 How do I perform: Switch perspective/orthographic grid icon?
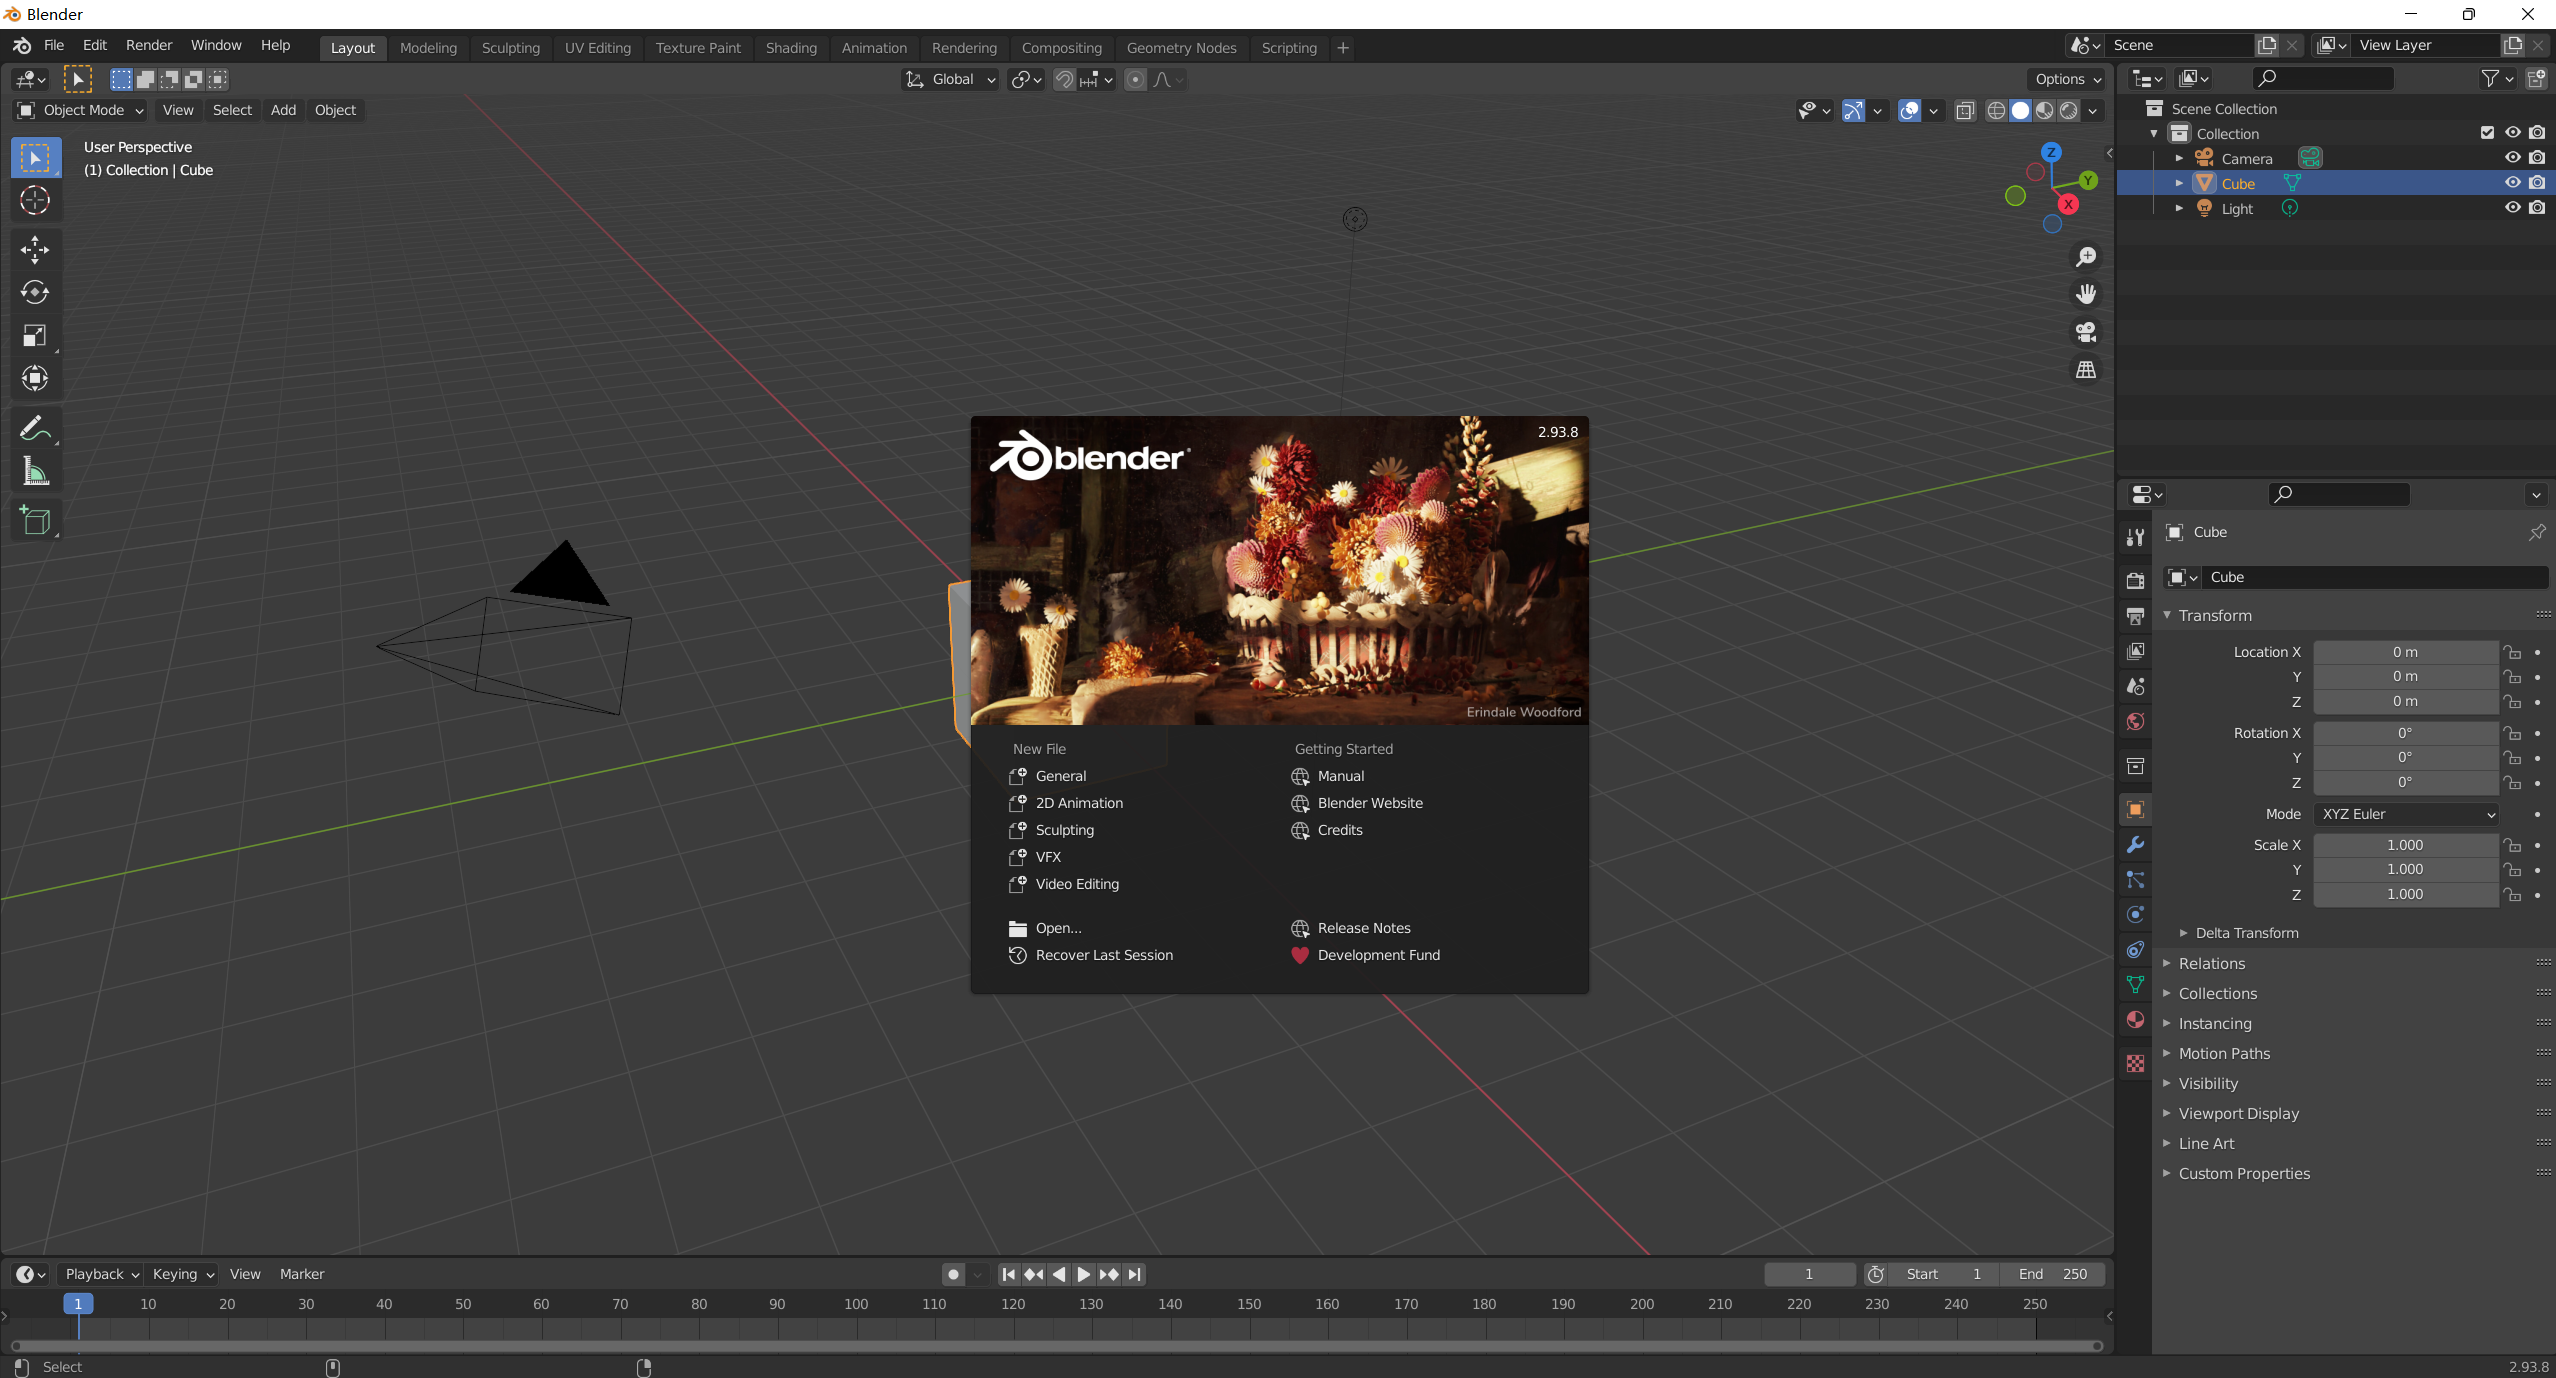pyautogui.click(x=2086, y=370)
